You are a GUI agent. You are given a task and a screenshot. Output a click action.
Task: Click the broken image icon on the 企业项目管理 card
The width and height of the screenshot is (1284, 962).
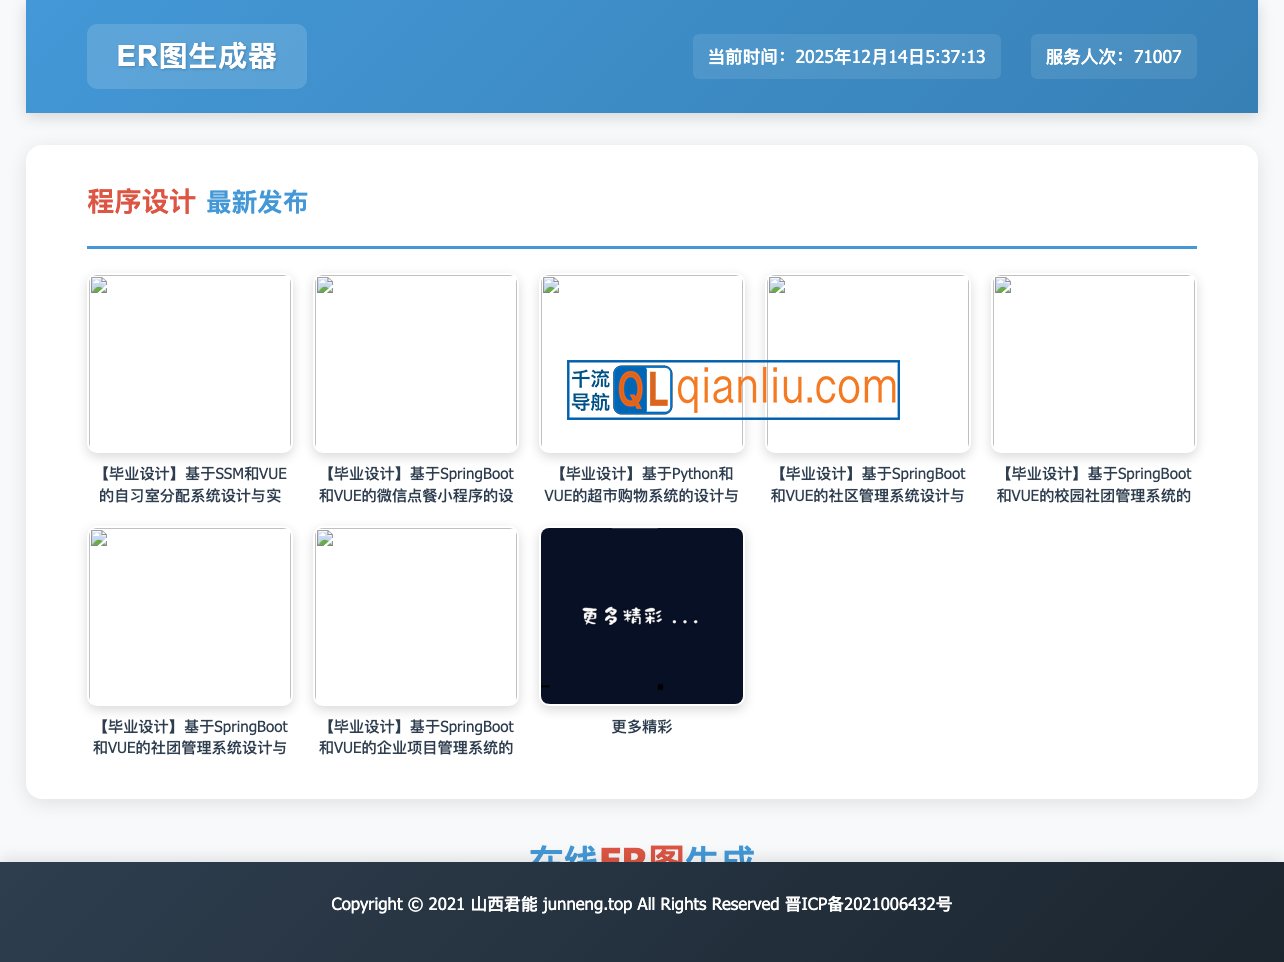pos(326,540)
